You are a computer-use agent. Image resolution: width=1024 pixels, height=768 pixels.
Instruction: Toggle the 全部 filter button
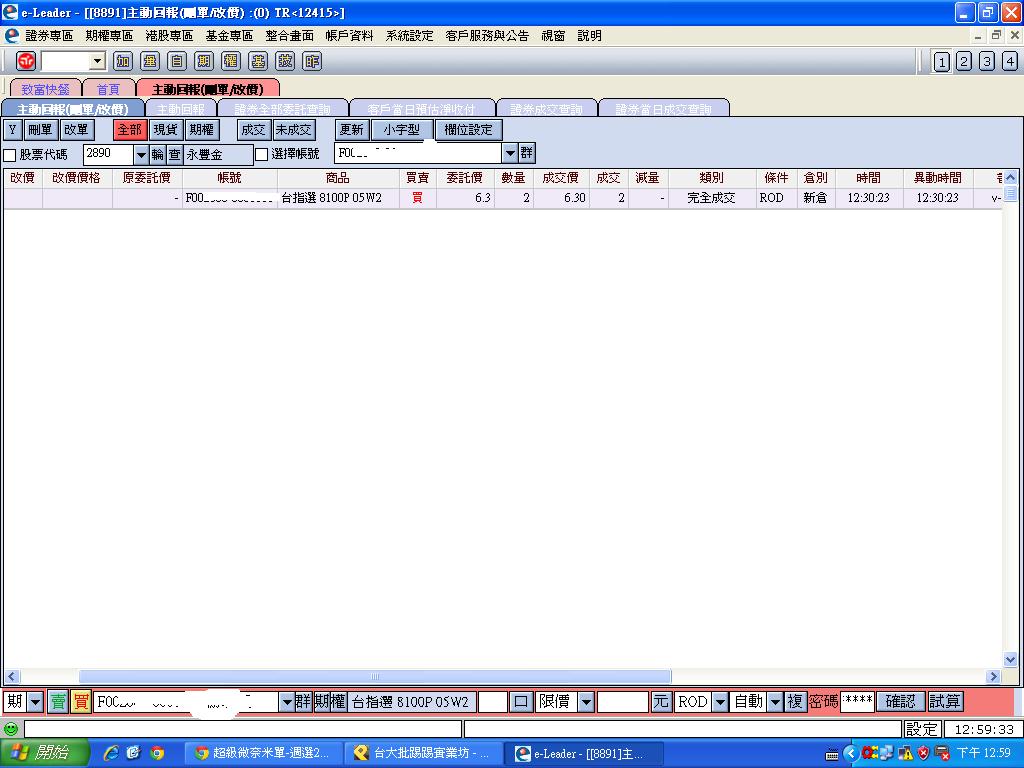click(129, 130)
